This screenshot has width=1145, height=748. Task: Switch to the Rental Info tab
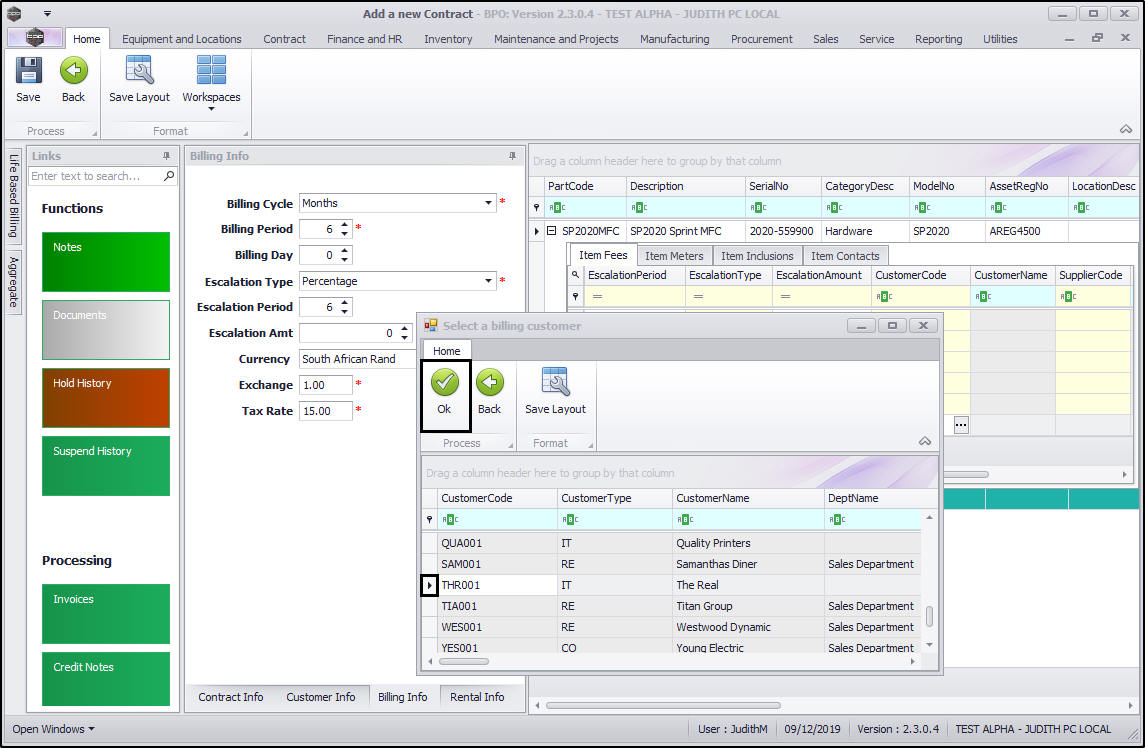477,697
